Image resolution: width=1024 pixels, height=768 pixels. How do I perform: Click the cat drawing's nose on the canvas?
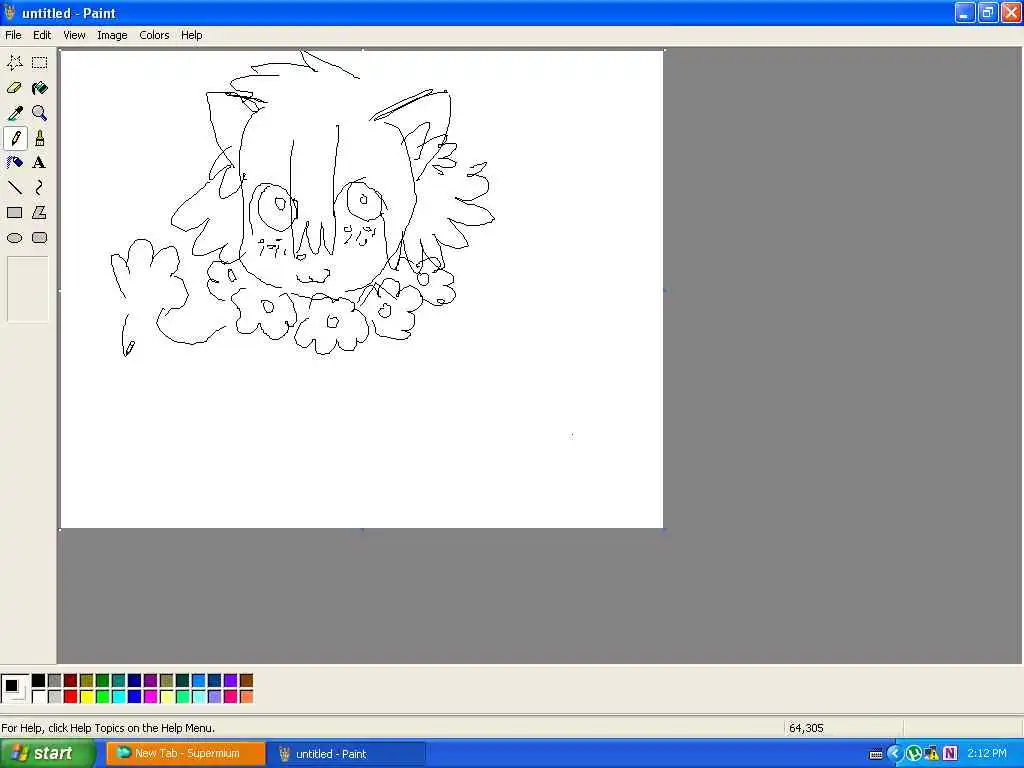[300, 257]
